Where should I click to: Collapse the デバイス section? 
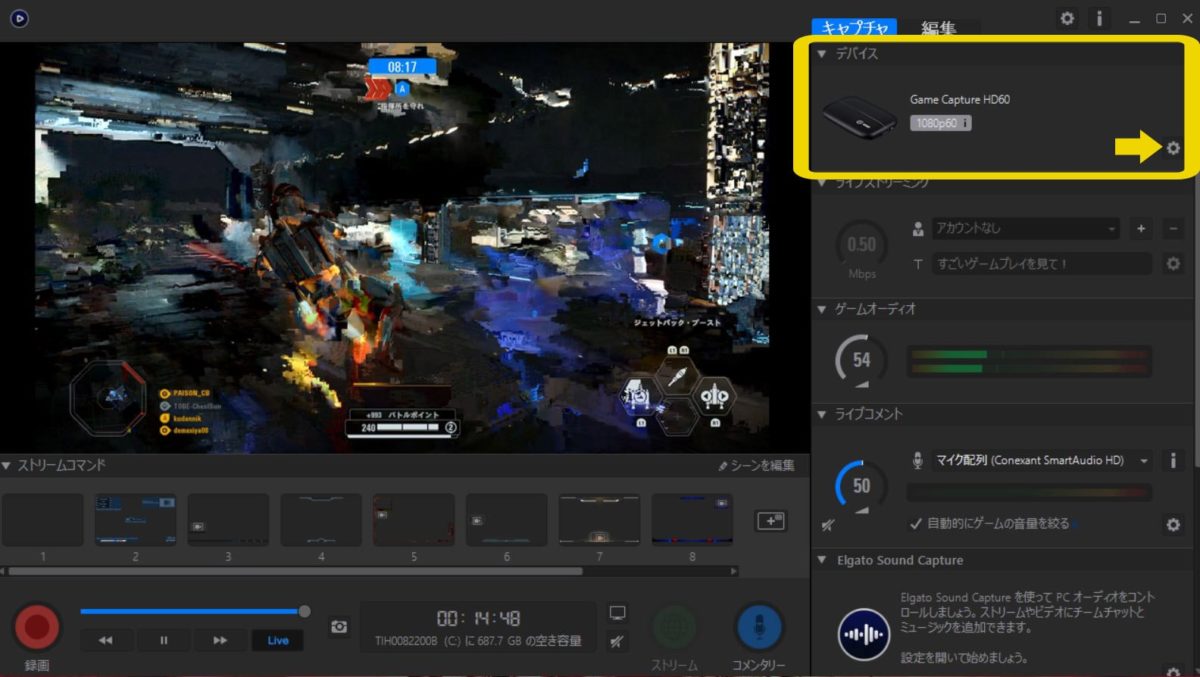822,53
